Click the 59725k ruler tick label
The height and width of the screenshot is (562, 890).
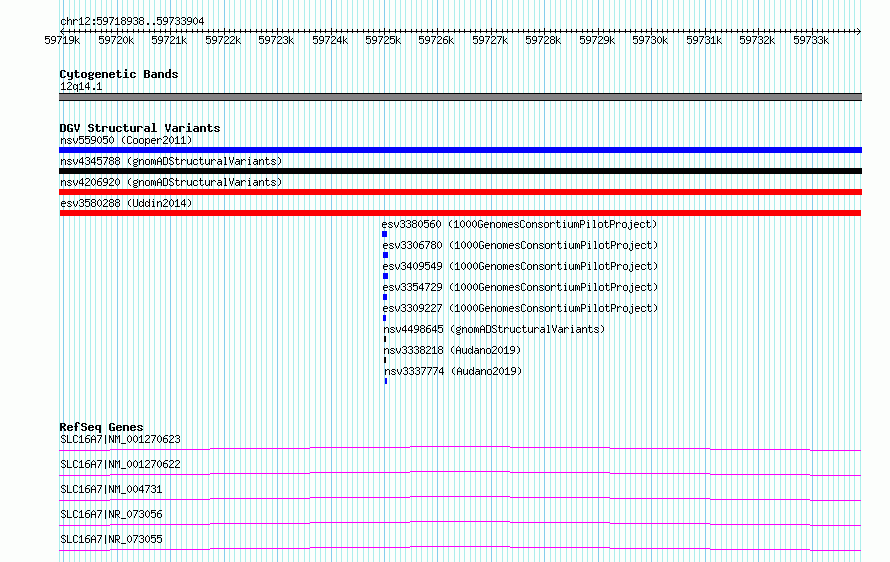383,40
